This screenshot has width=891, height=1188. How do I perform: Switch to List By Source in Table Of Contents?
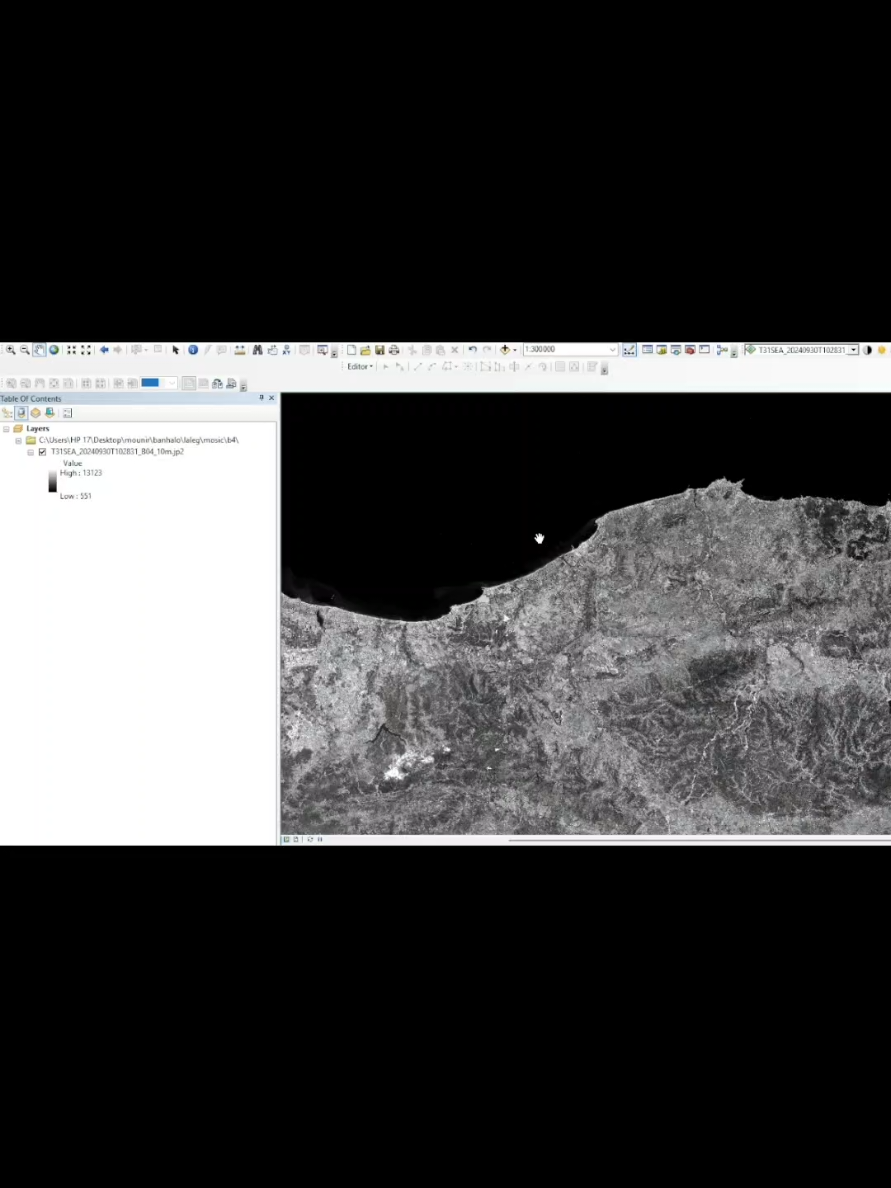22,413
